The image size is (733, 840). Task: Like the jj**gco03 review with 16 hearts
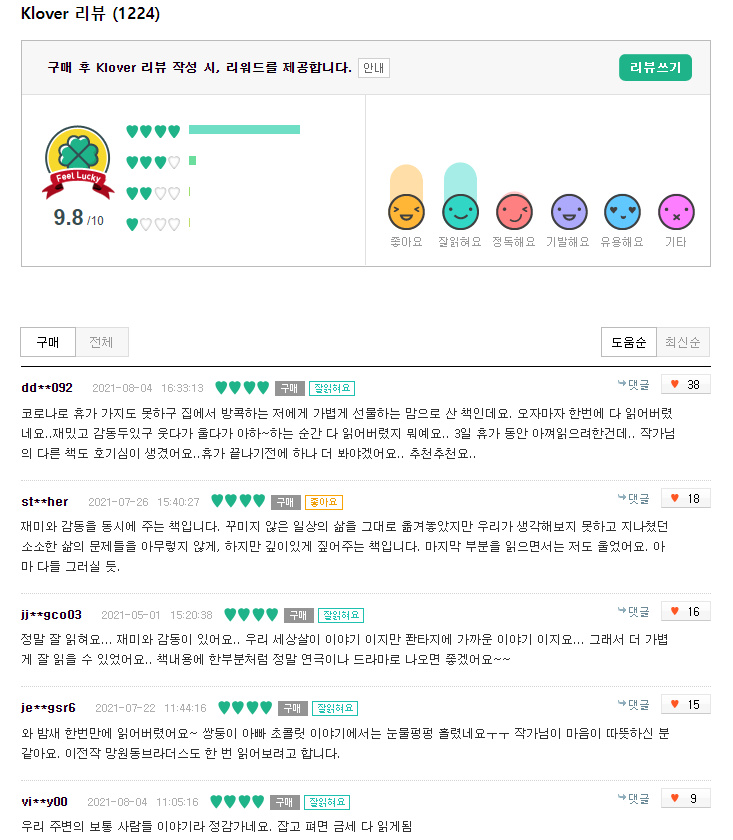685,612
